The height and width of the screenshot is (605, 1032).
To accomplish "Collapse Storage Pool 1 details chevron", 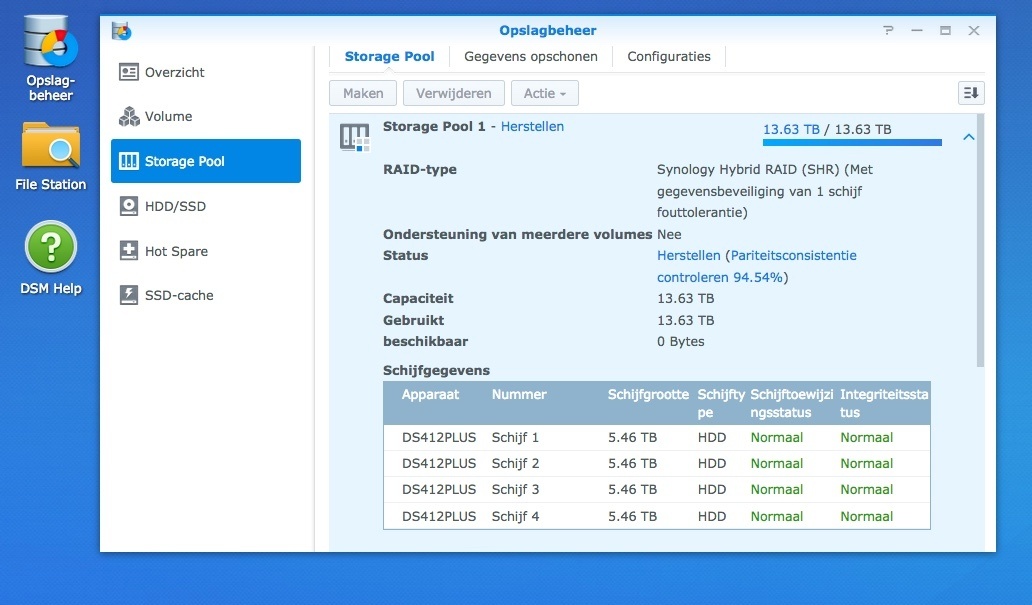I will [968, 137].
